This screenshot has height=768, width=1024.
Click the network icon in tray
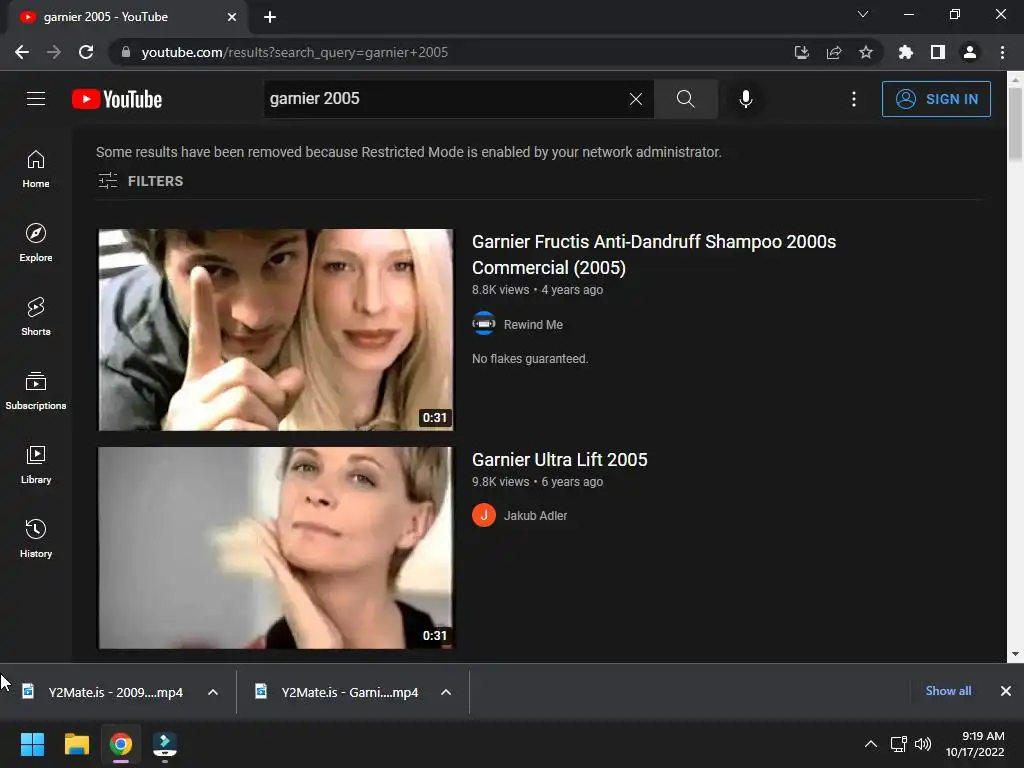(899, 744)
